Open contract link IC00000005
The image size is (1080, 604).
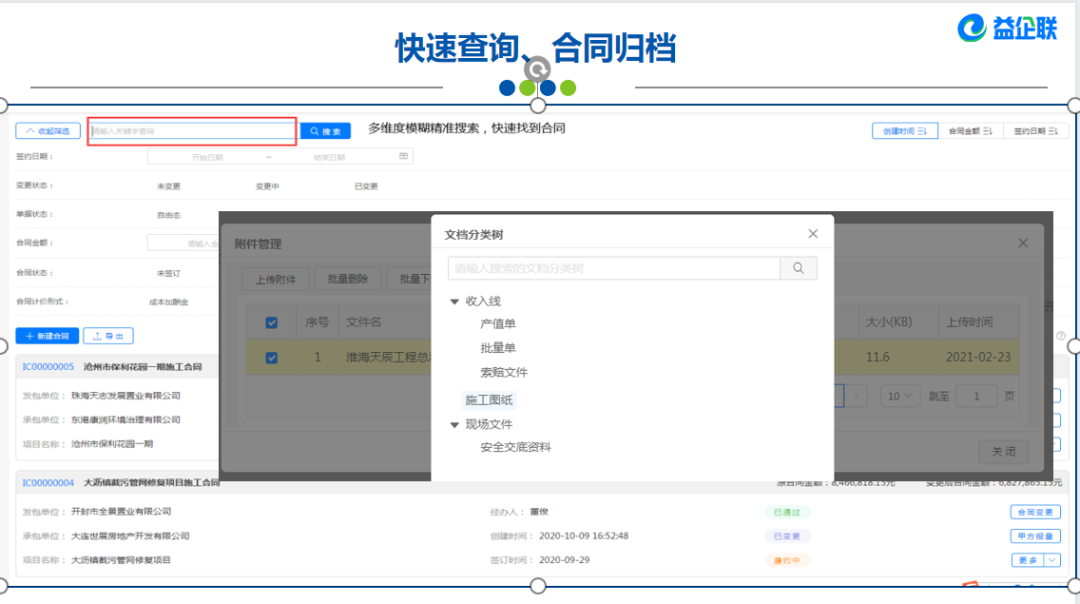48,367
